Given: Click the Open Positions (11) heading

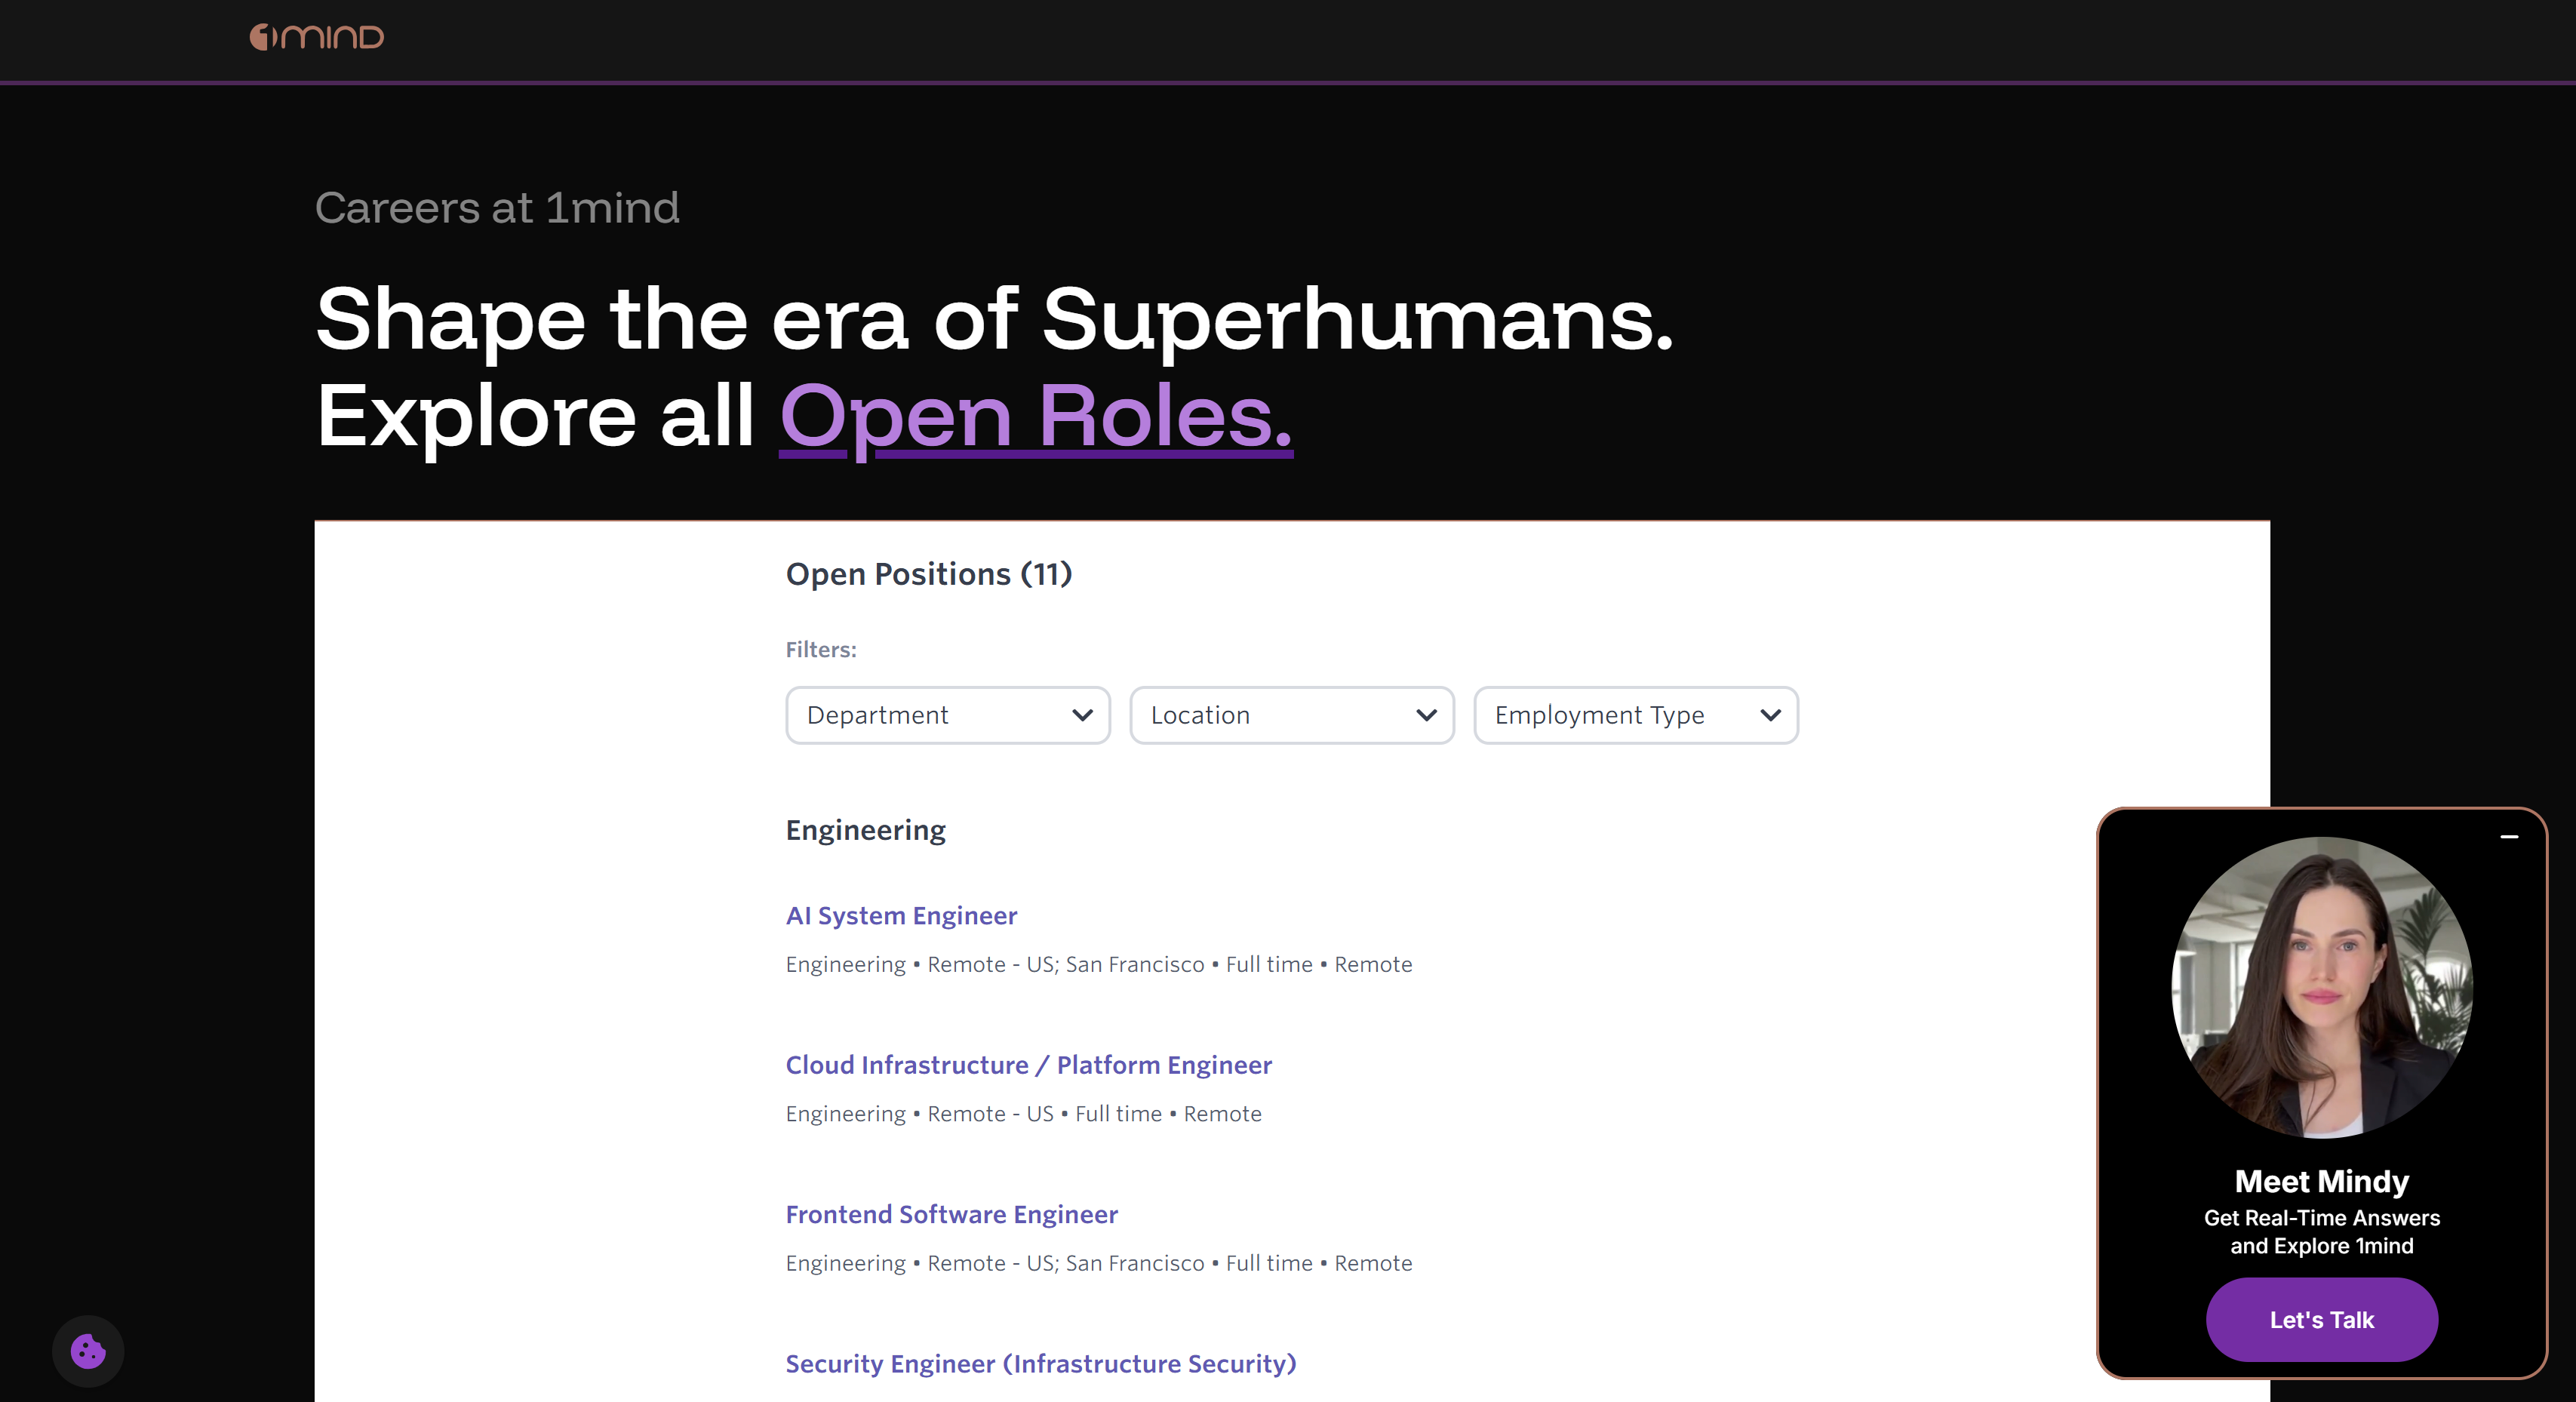Looking at the screenshot, I should coord(928,574).
